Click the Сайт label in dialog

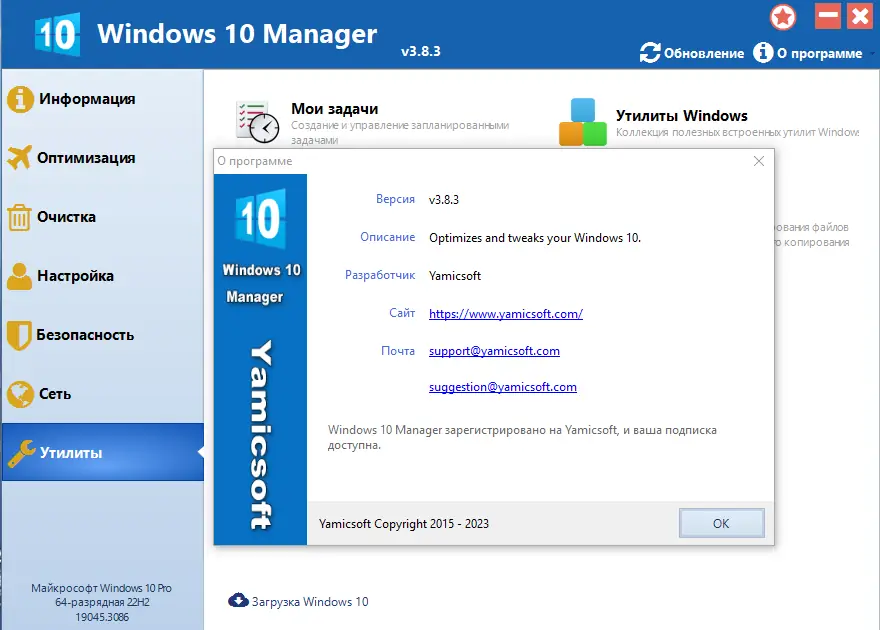tap(402, 312)
